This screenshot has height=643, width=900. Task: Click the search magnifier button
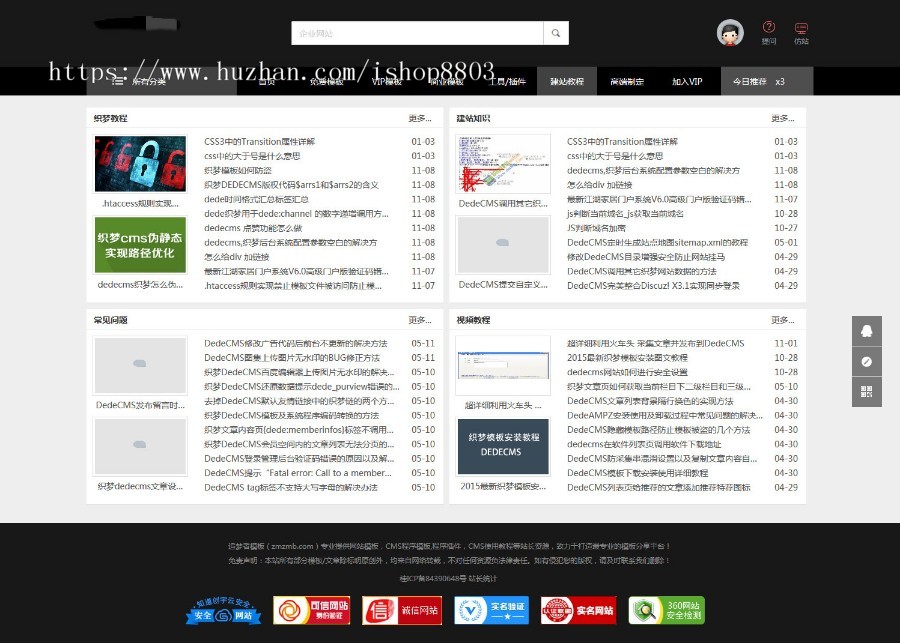[x=556, y=32]
